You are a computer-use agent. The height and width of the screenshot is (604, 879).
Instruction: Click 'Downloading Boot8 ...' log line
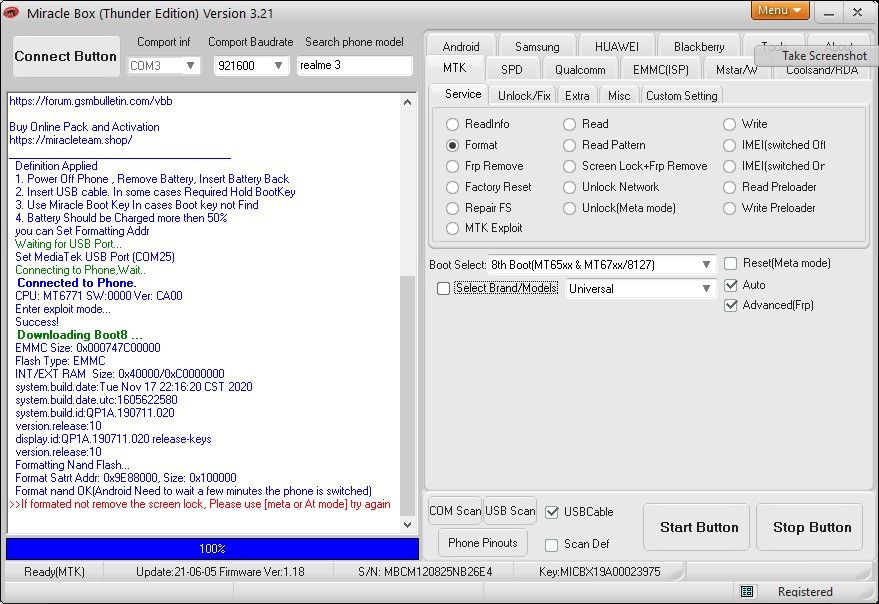pyautogui.click(x=80, y=335)
